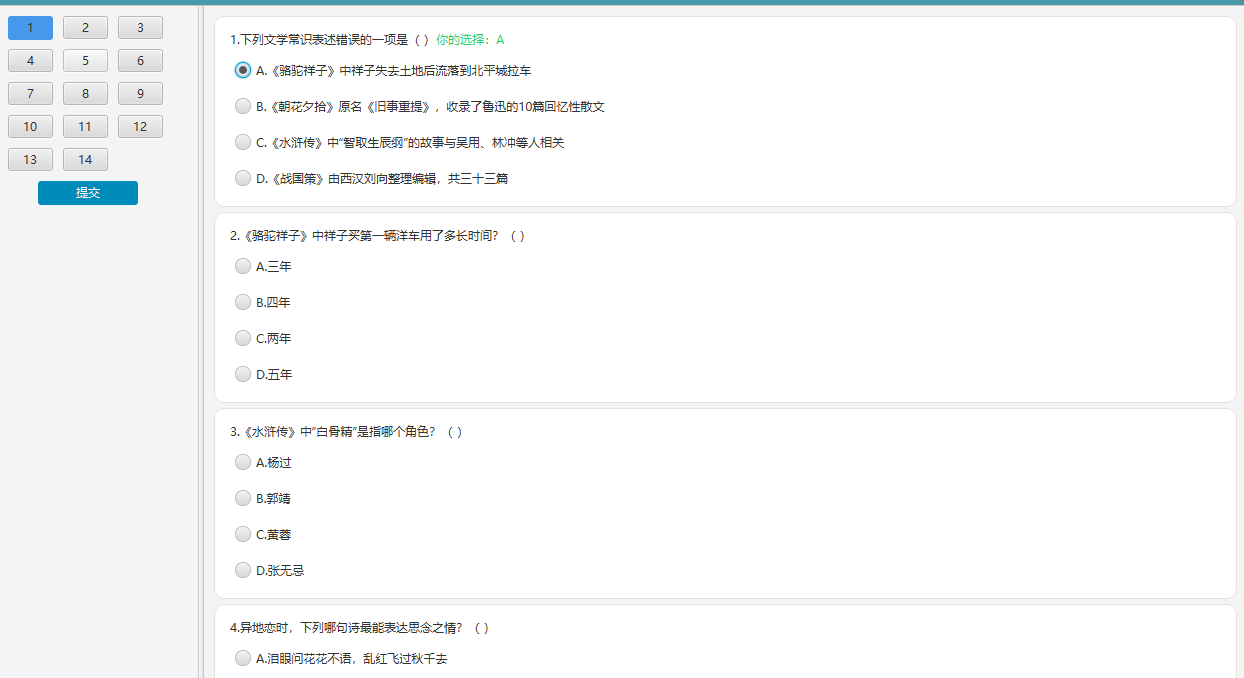1244x678 pixels.
Task: Open question 5 from number grid
Action: 85,61
